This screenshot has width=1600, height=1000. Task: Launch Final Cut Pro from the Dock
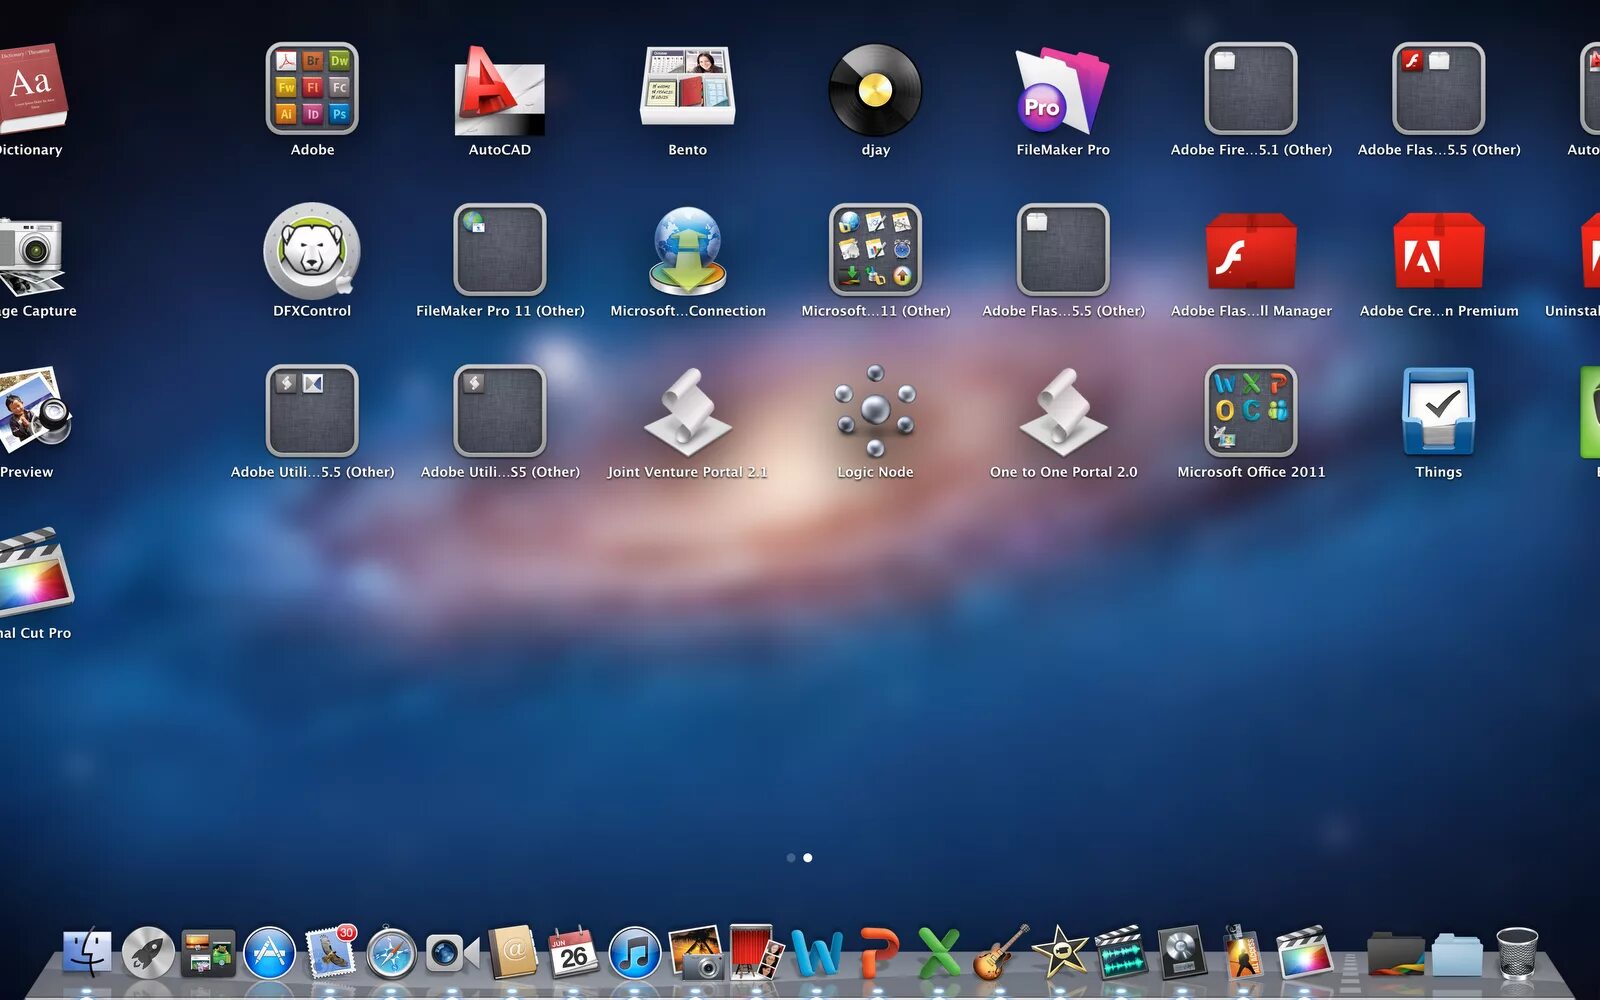[1304, 952]
